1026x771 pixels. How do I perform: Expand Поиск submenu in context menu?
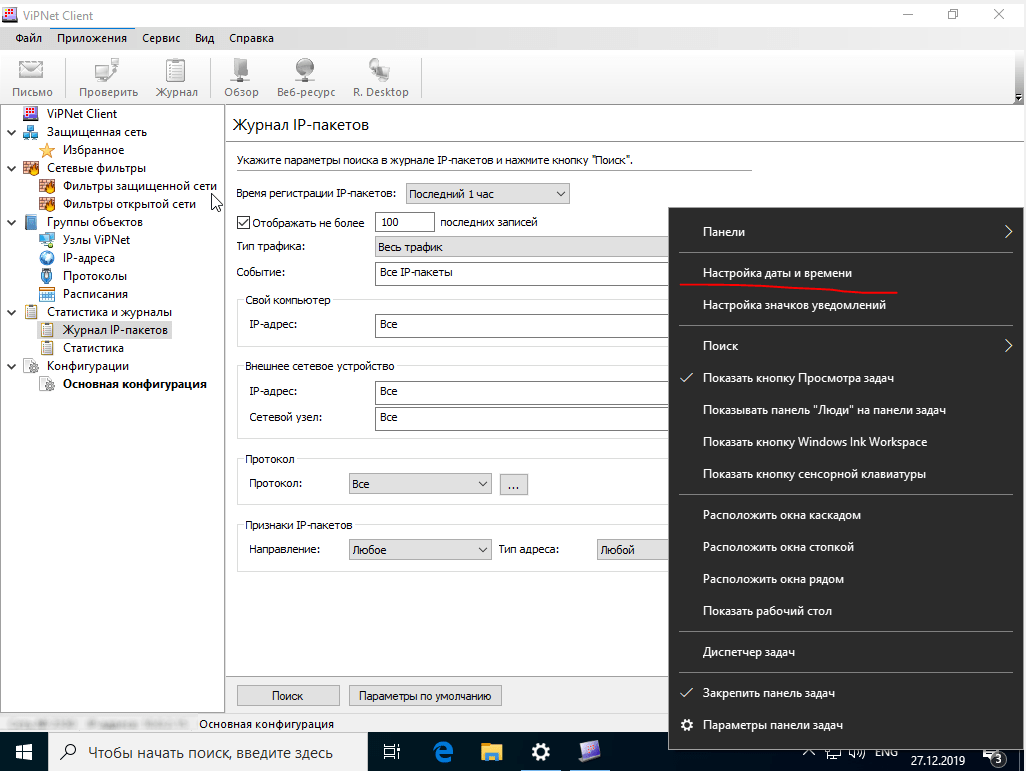pos(846,346)
